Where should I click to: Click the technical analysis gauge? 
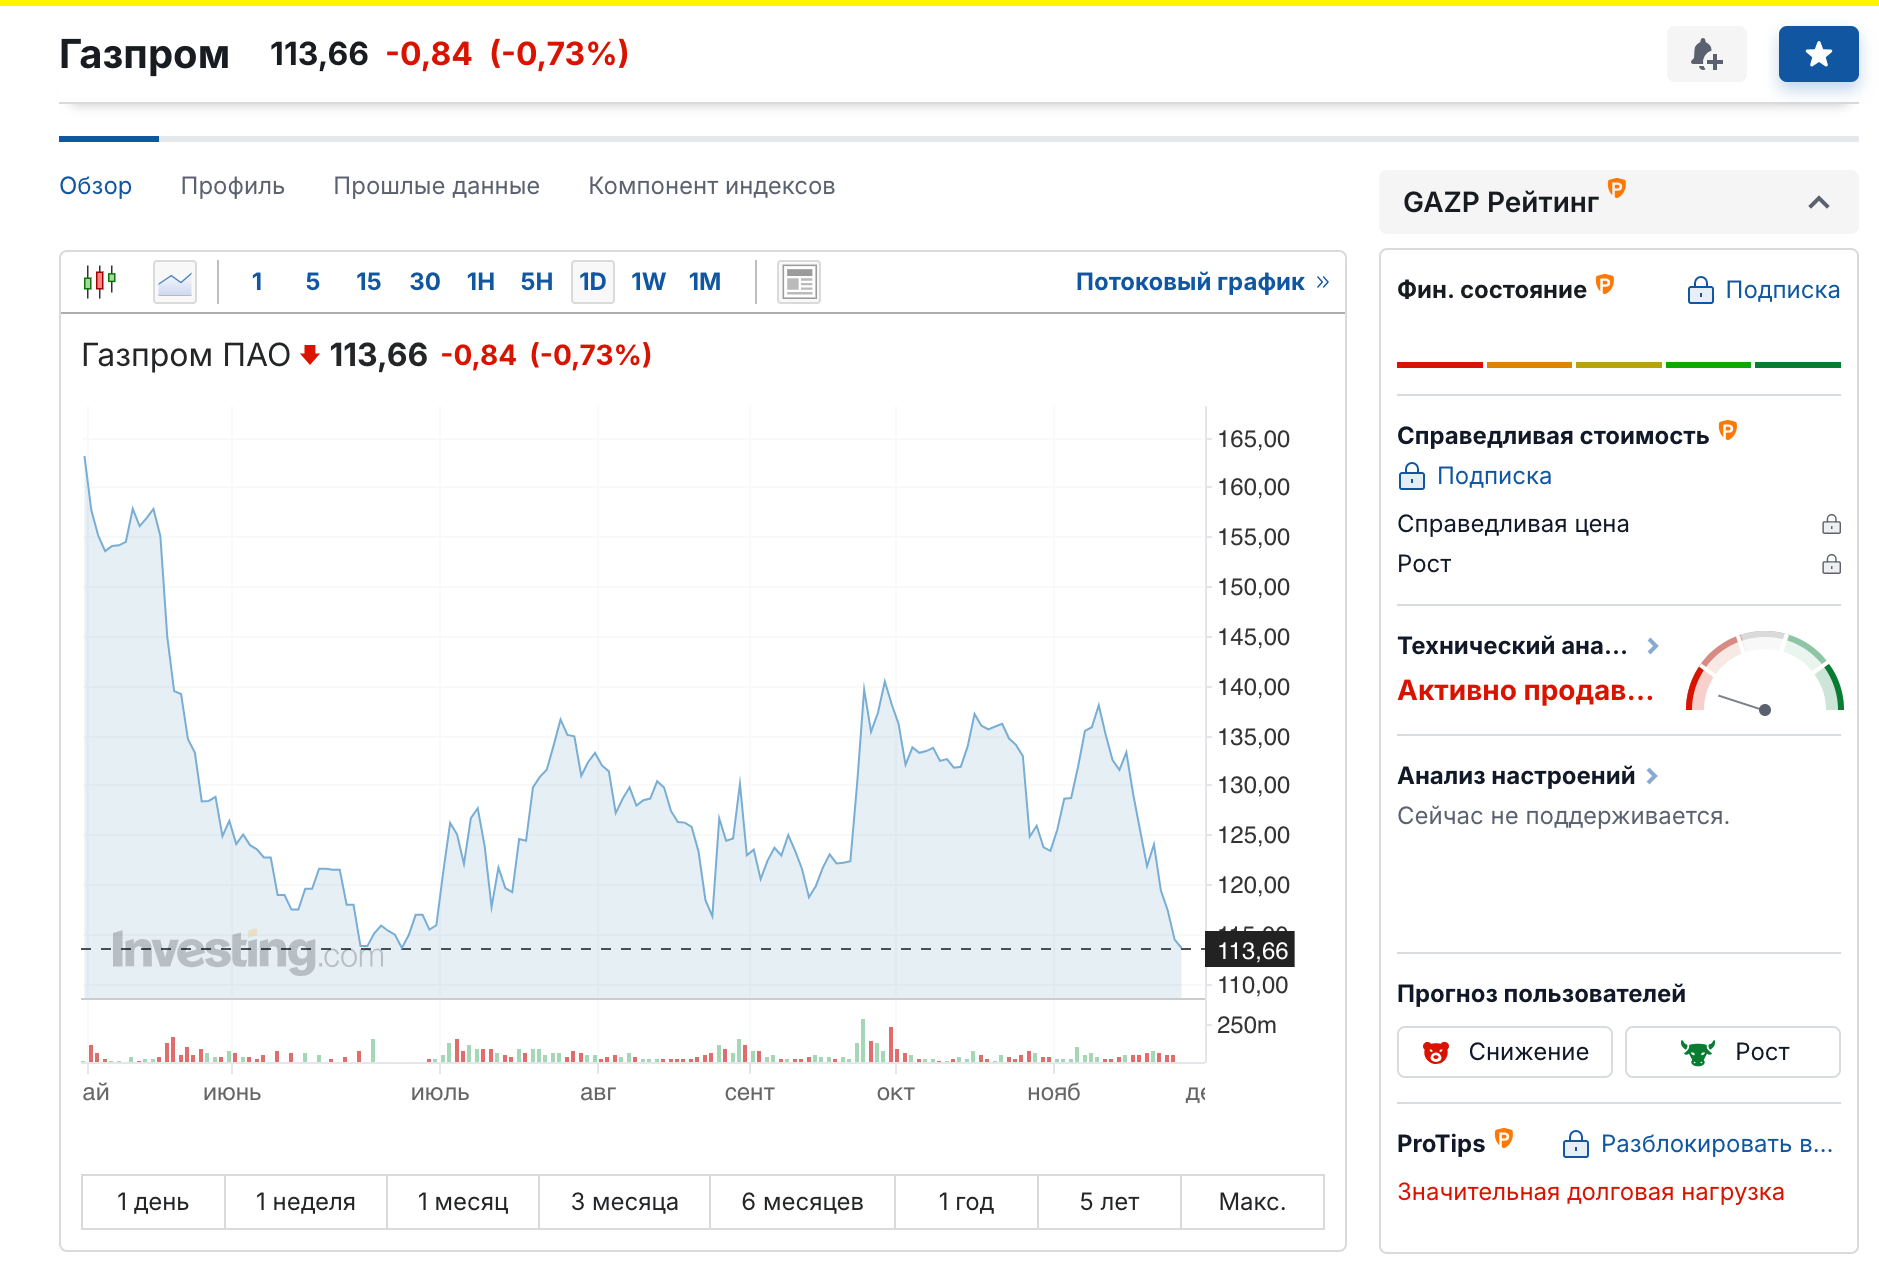[1764, 672]
